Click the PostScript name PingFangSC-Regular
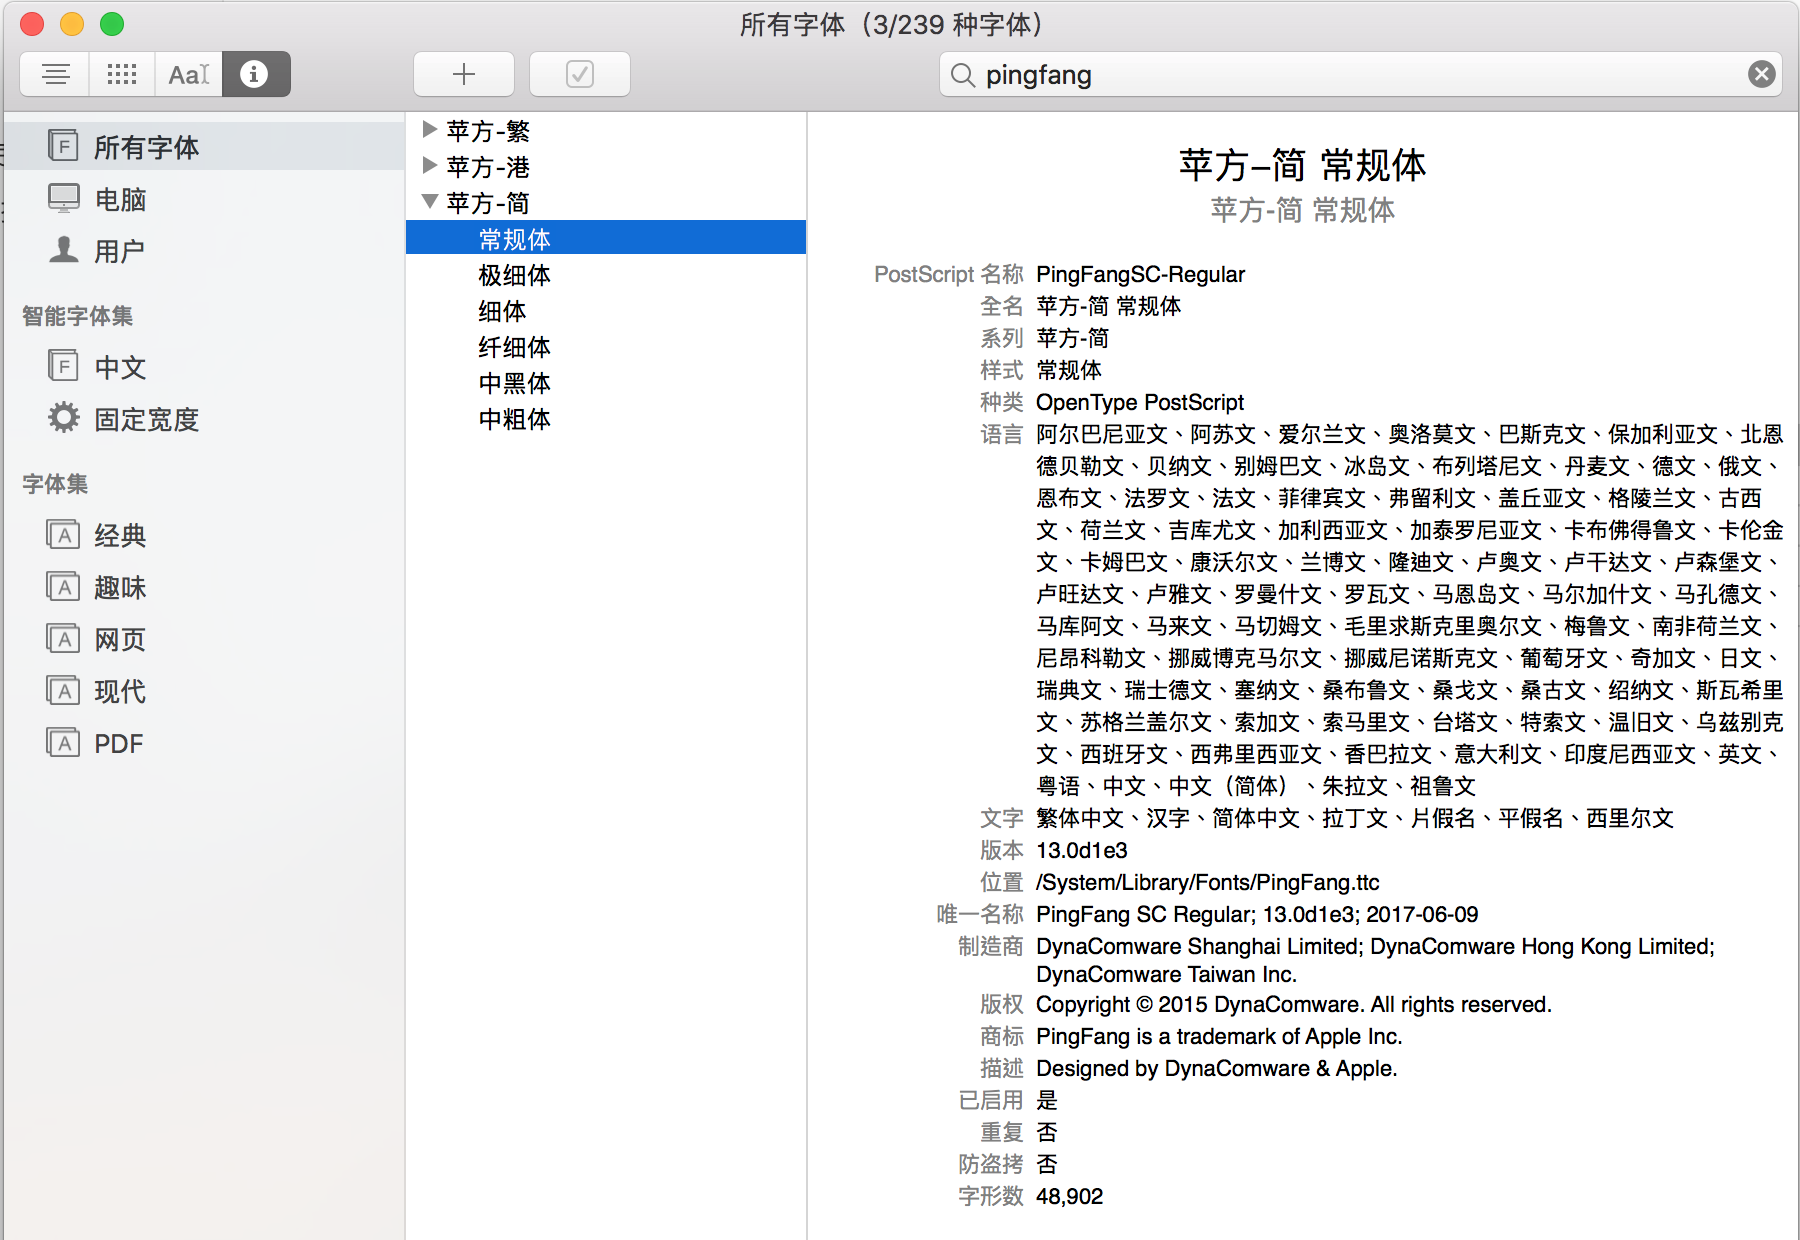1800x1240 pixels. pyautogui.click(x=1140, y=274)
